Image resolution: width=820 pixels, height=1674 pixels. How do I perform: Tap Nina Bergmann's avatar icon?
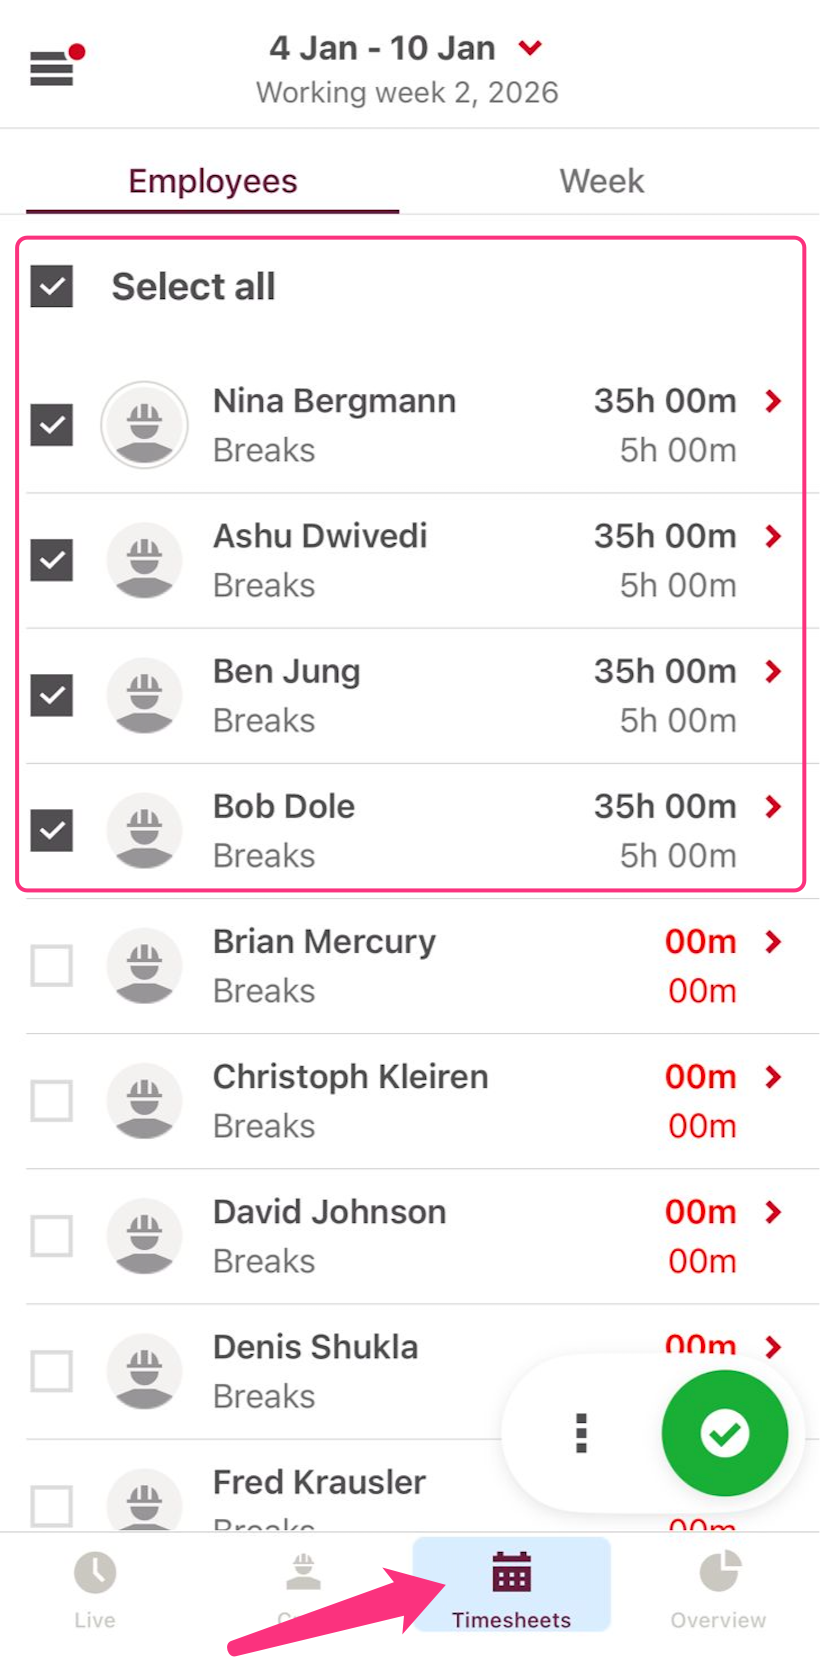(145, 425)
